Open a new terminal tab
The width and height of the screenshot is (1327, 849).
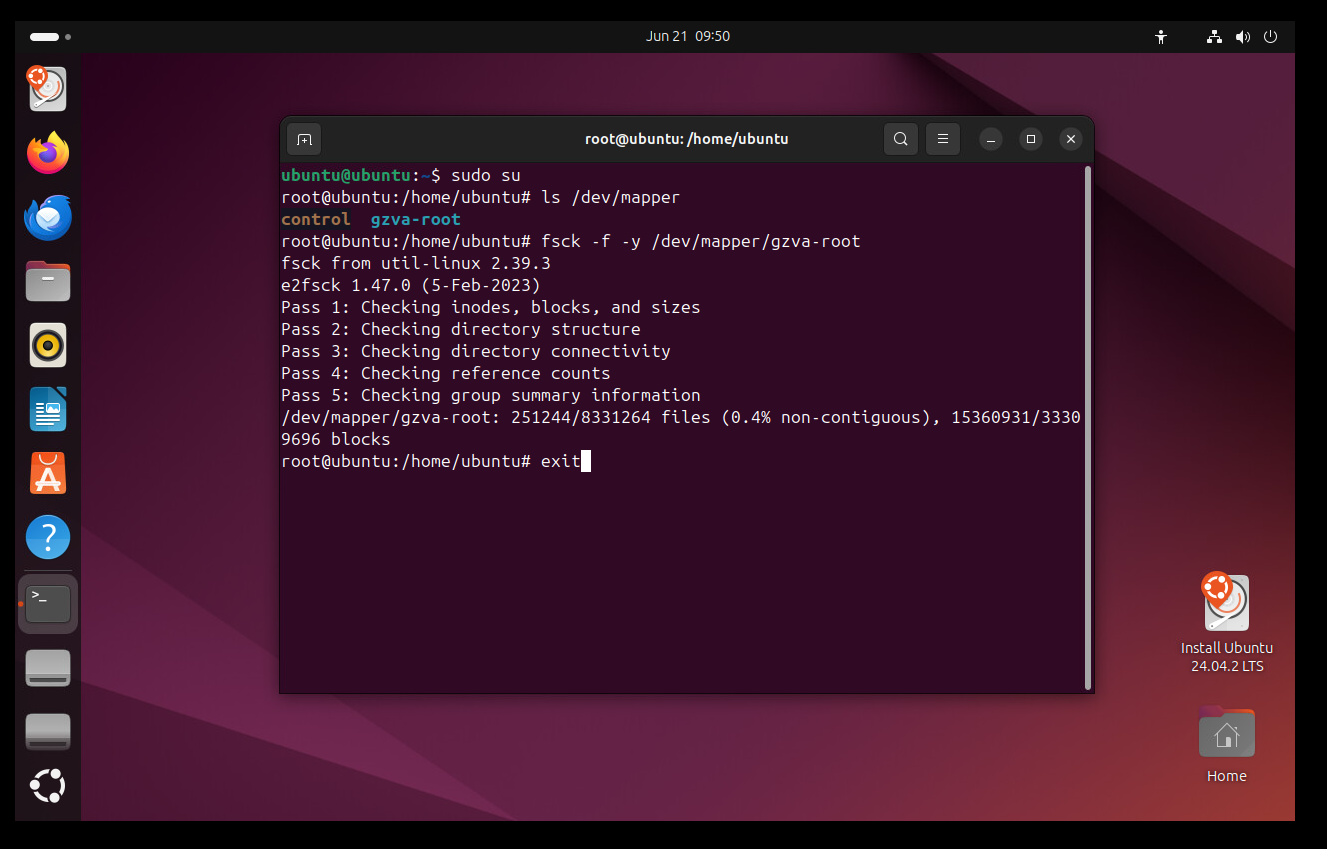point(303,139)
